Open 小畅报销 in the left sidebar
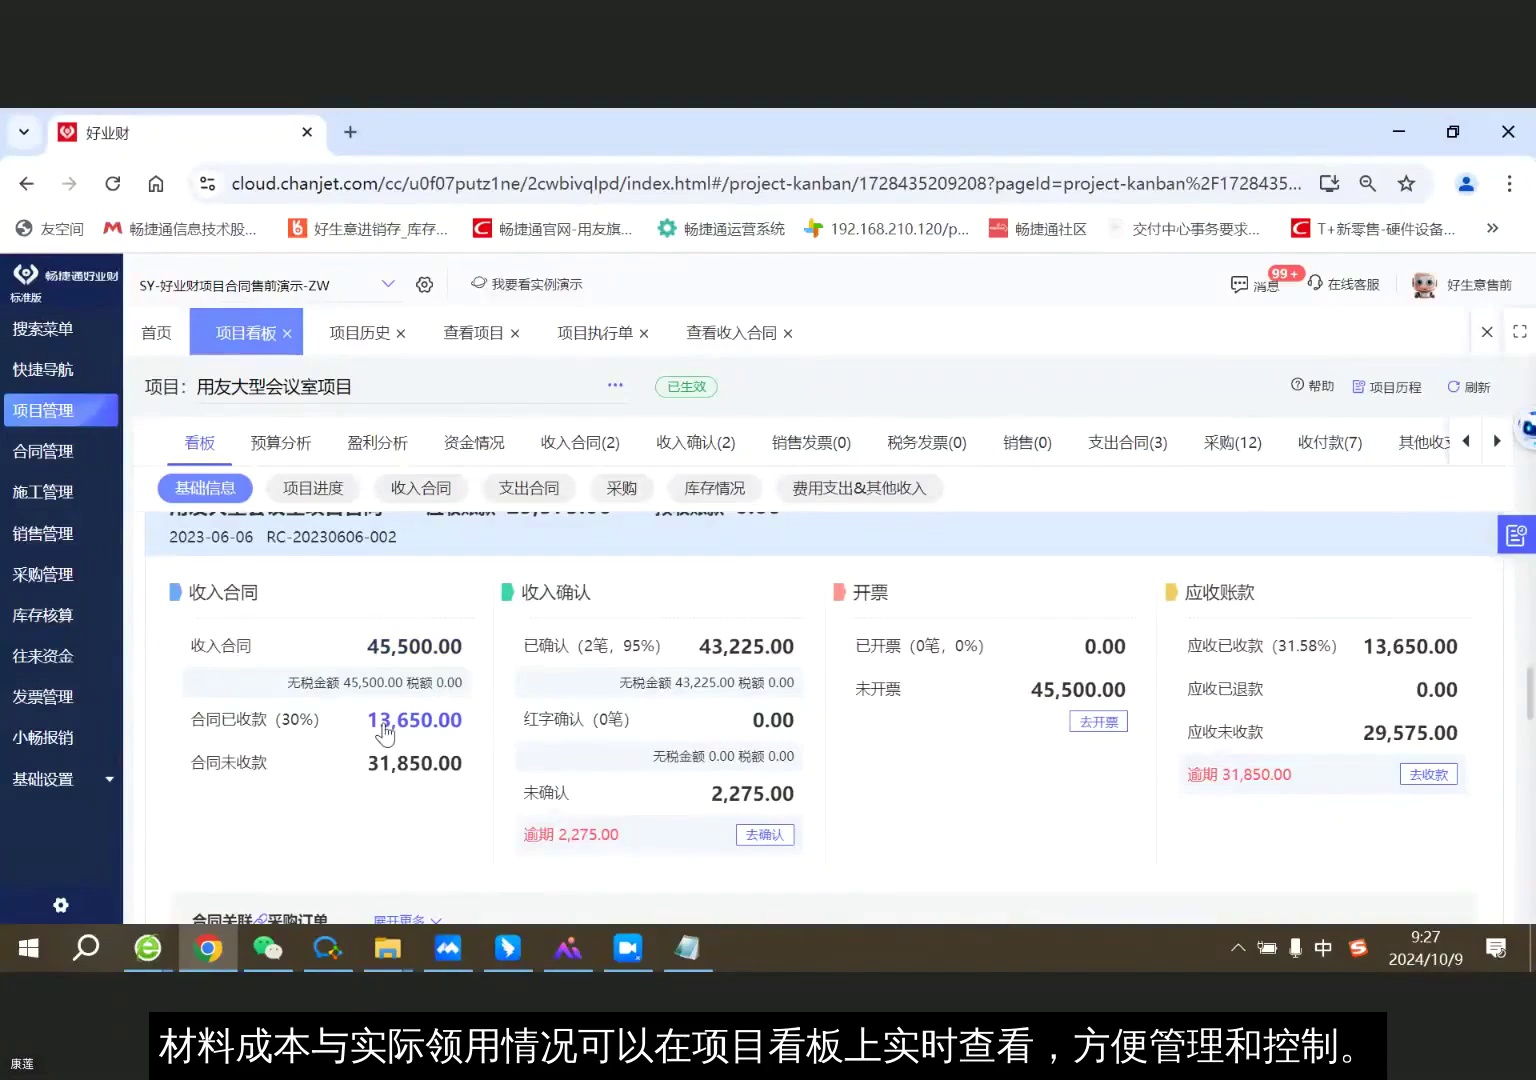 coord(42,737)
